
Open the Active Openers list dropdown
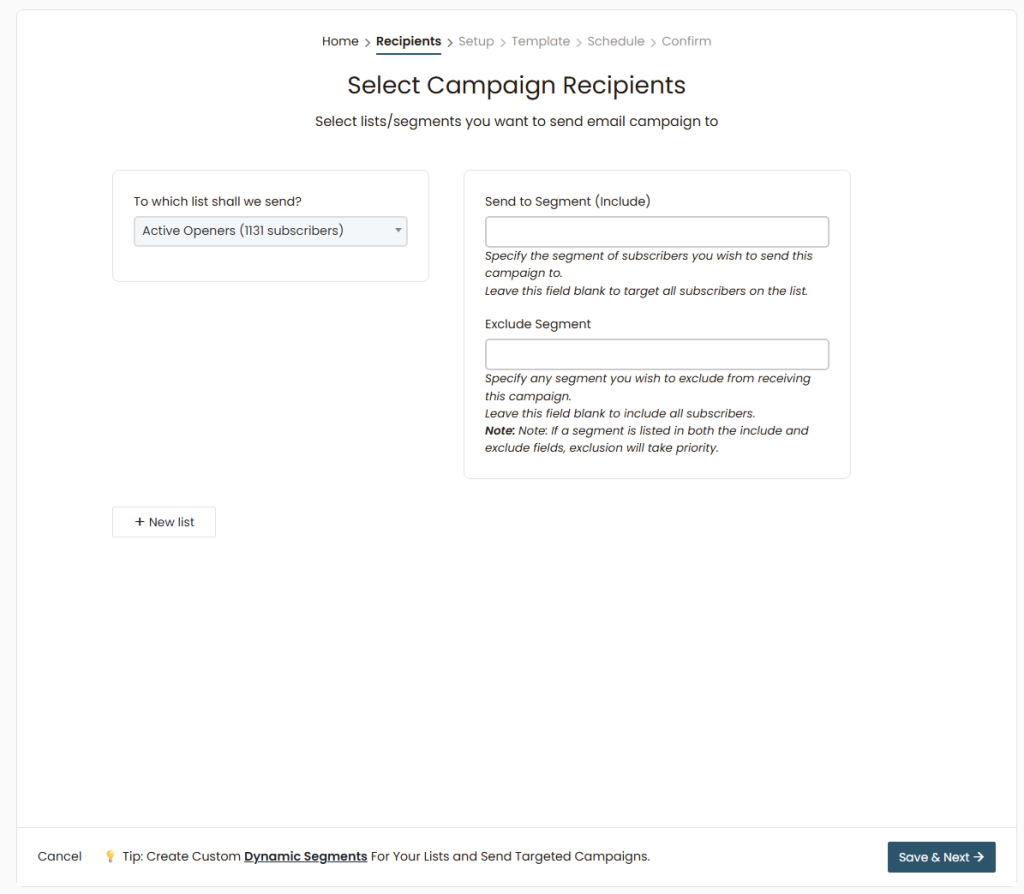(270, 231)
